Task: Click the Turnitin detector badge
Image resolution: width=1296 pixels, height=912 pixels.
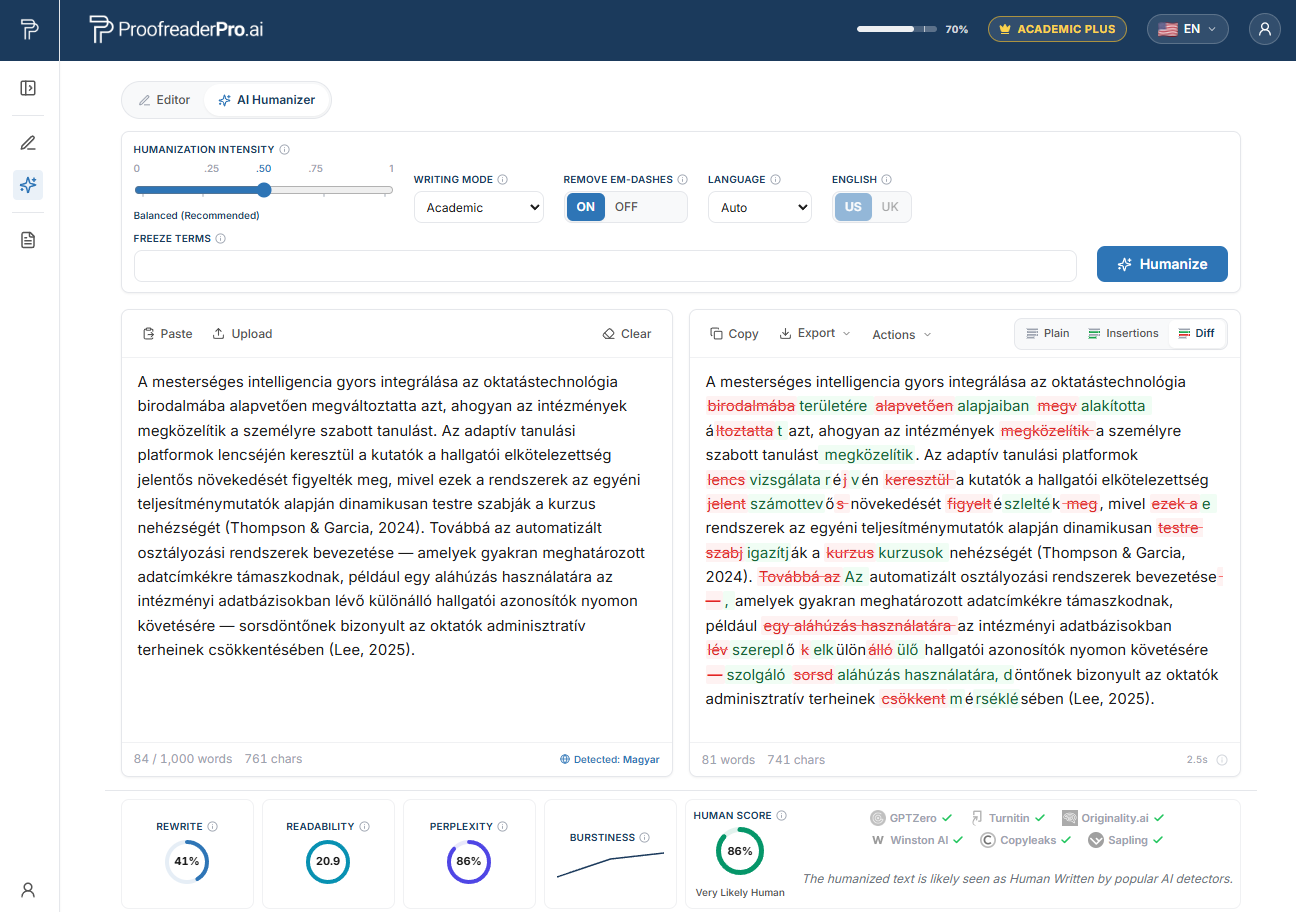Action: point(1008,818)
